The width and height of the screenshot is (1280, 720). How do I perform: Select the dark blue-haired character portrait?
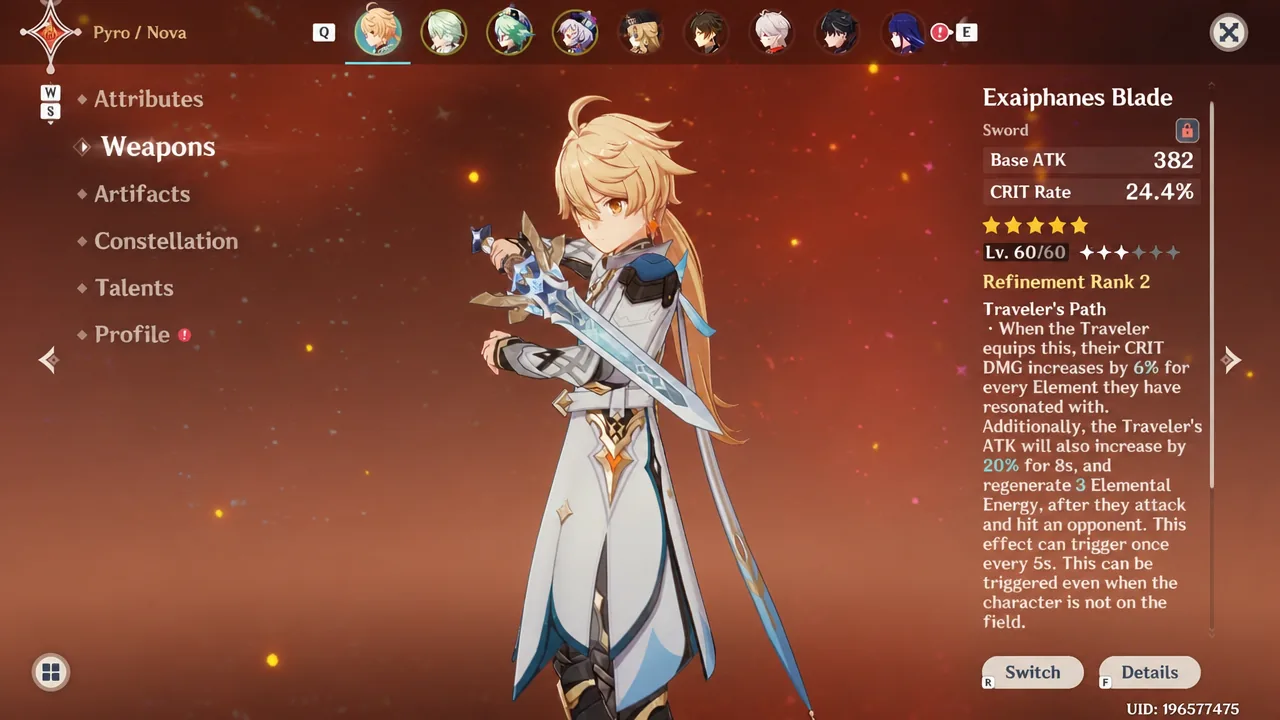click(x=904, y=32)
